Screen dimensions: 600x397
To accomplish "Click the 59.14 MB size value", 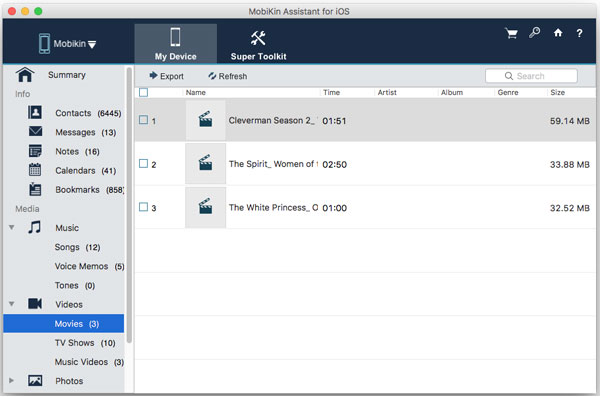I will point(569,121).
